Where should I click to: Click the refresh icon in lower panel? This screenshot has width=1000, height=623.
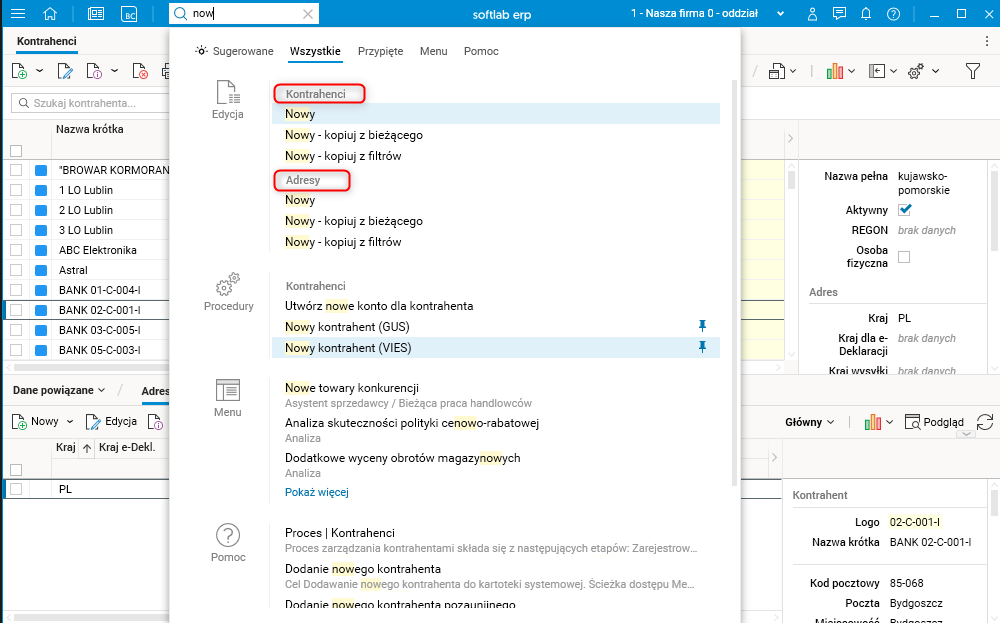click(x=985, y=421)
